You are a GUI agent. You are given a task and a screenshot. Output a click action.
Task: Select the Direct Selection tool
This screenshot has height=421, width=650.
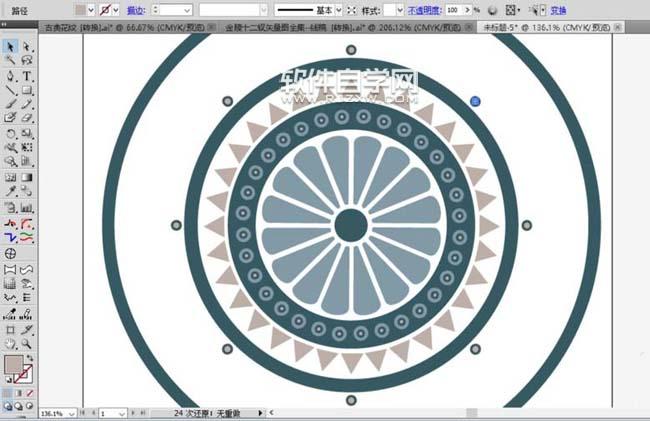click(x=27, y=46)
